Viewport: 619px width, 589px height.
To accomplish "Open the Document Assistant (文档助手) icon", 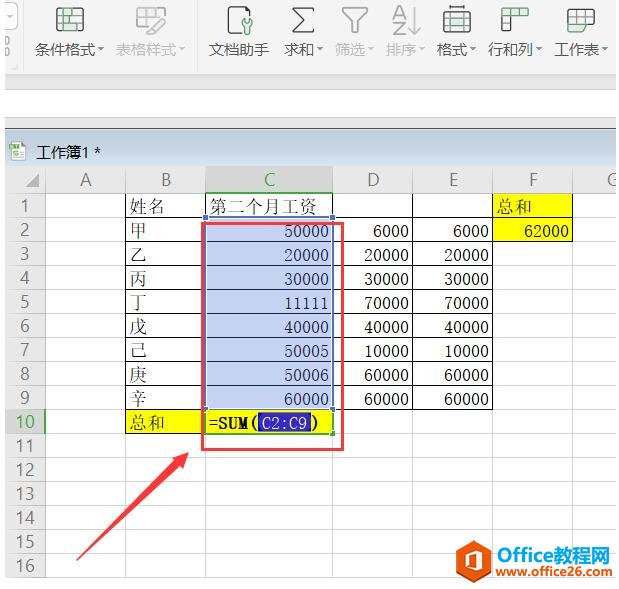I will pos(239,20).
